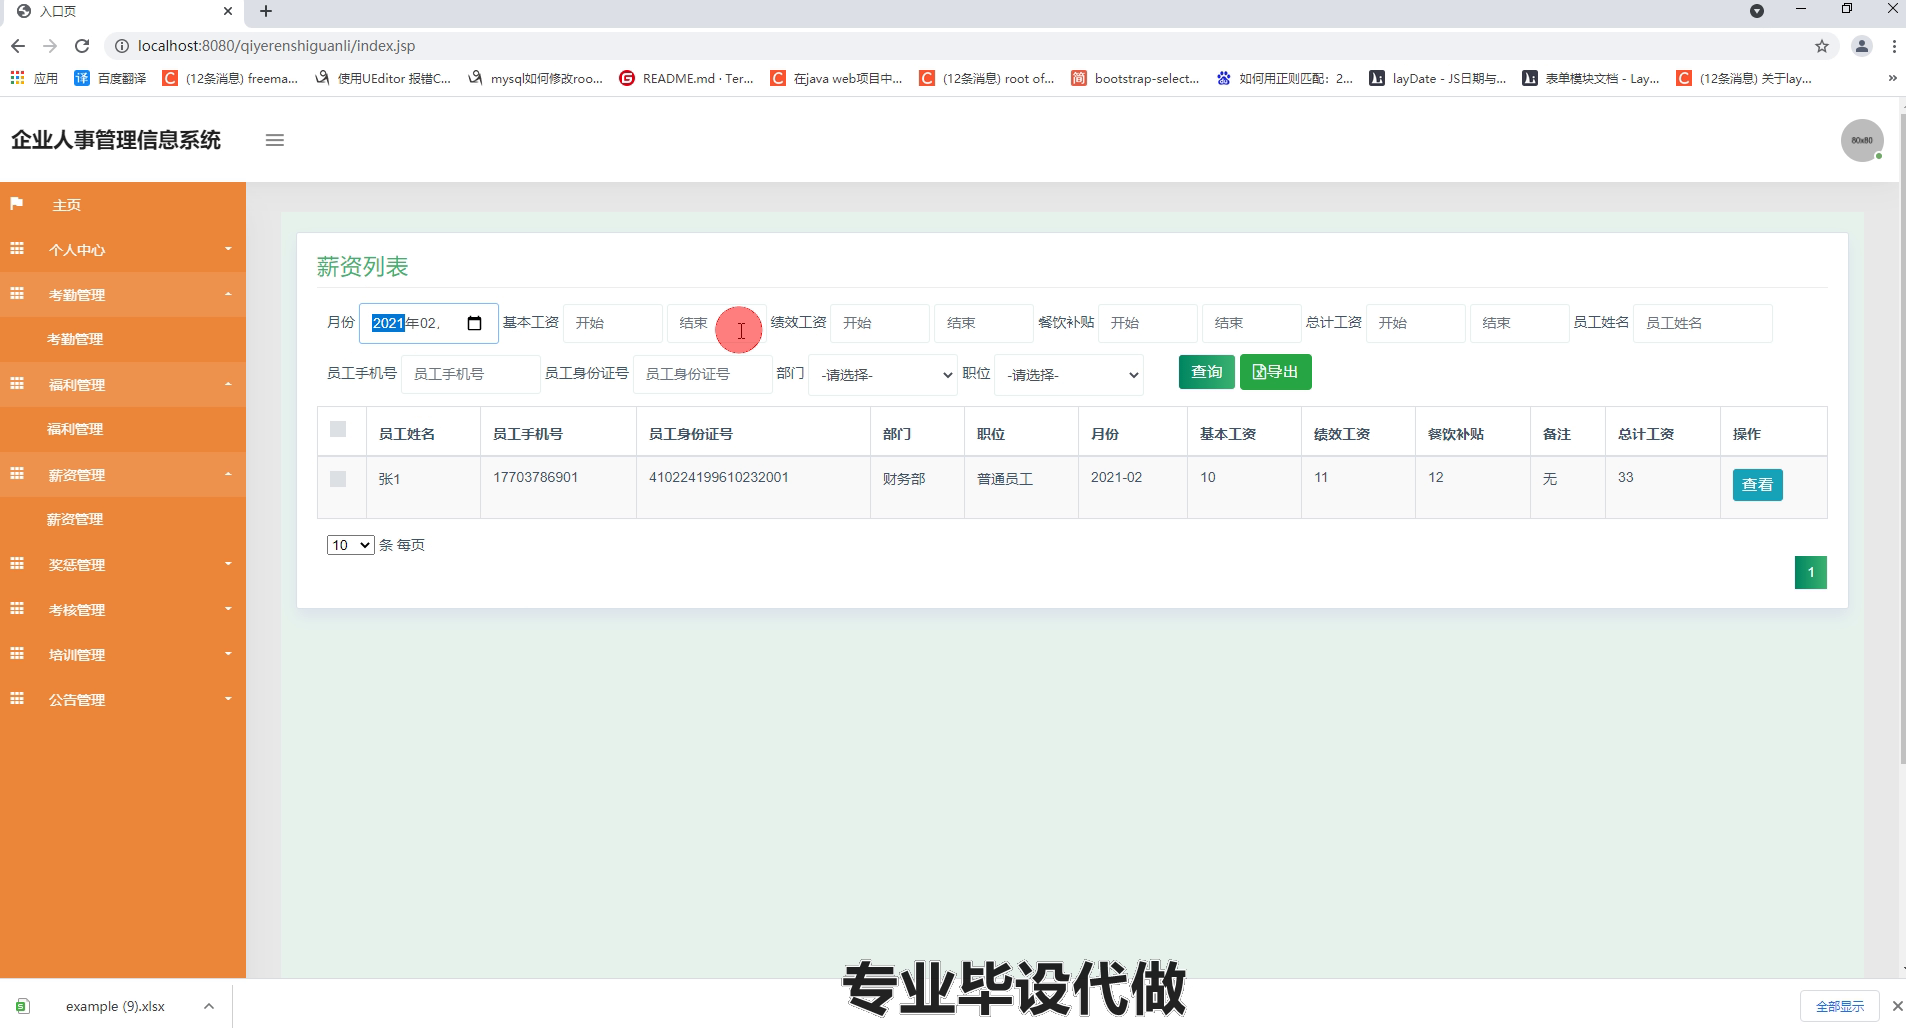Open the download options chevron for example (9).xlsx
The width and height of the screenshot is (1906, 1028).
(x=208, y=1006)
